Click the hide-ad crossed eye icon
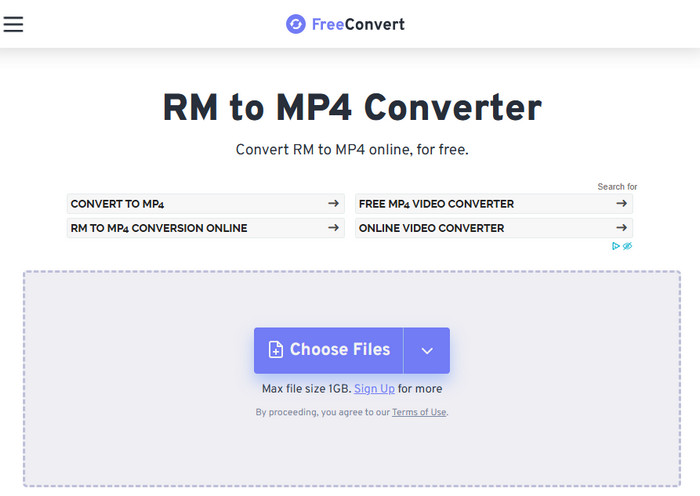 627,246
